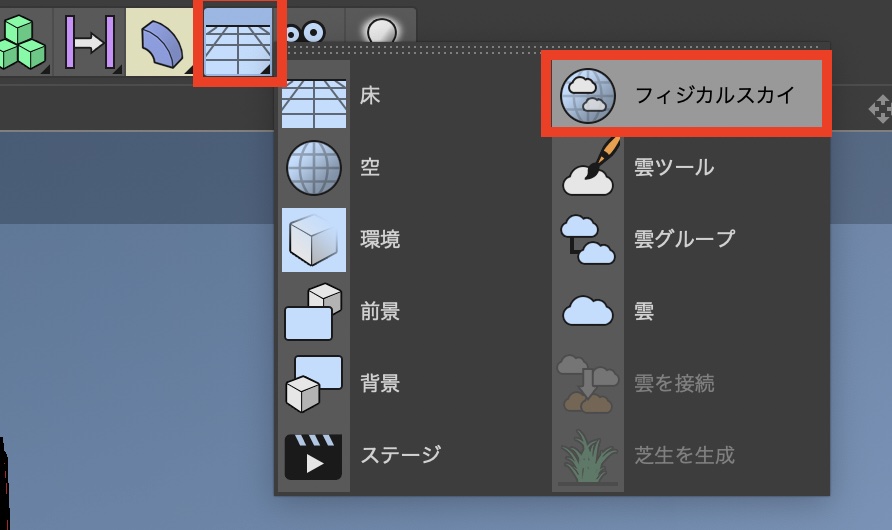
Task: Click the camera object toolbar icon
Action: point(306,33)
